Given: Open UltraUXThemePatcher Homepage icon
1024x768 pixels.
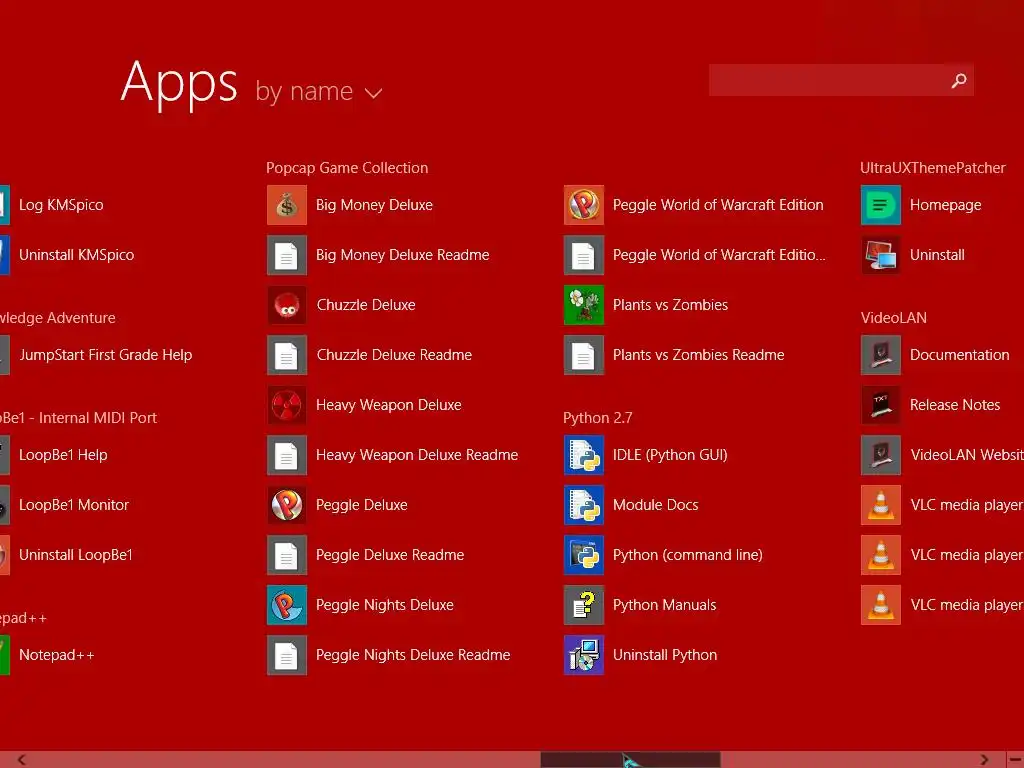Looking at the screenshot, I should pos(881,205).
